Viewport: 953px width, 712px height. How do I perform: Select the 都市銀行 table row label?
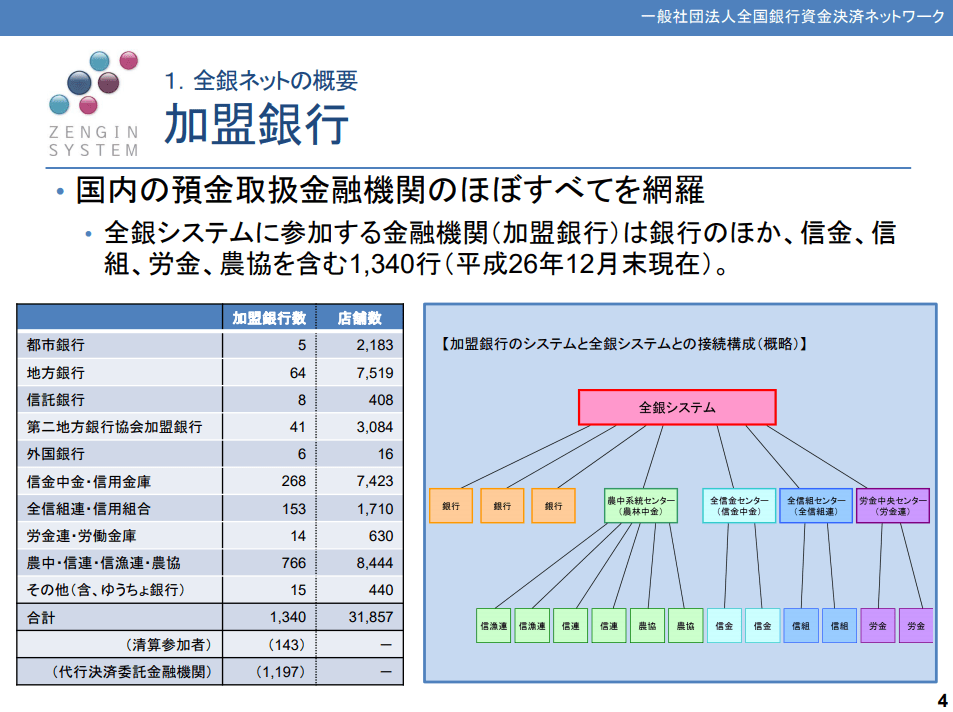[56, 345]
